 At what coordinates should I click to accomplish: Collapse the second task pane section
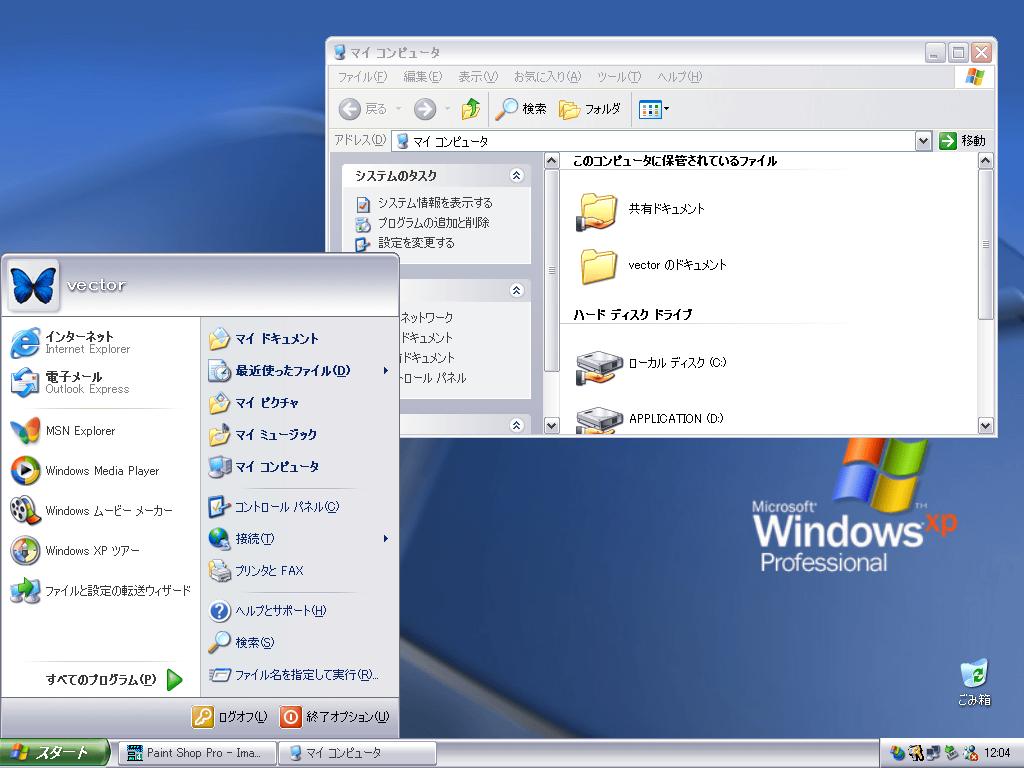click(517, 290)
